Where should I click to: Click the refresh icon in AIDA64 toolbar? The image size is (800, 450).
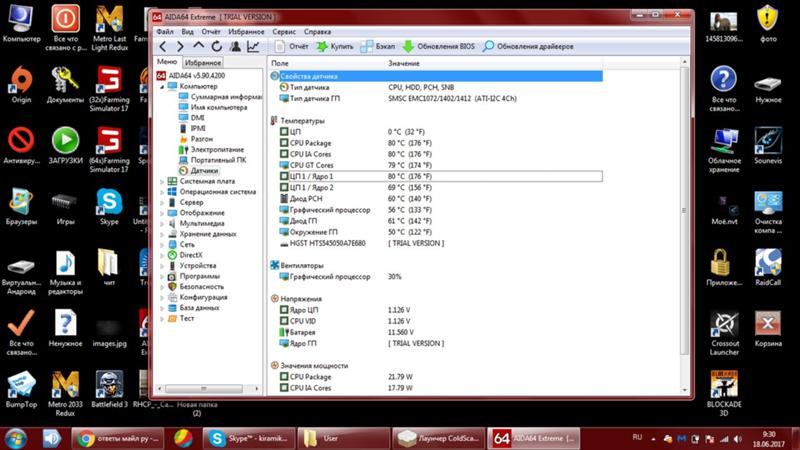[217, 46]
